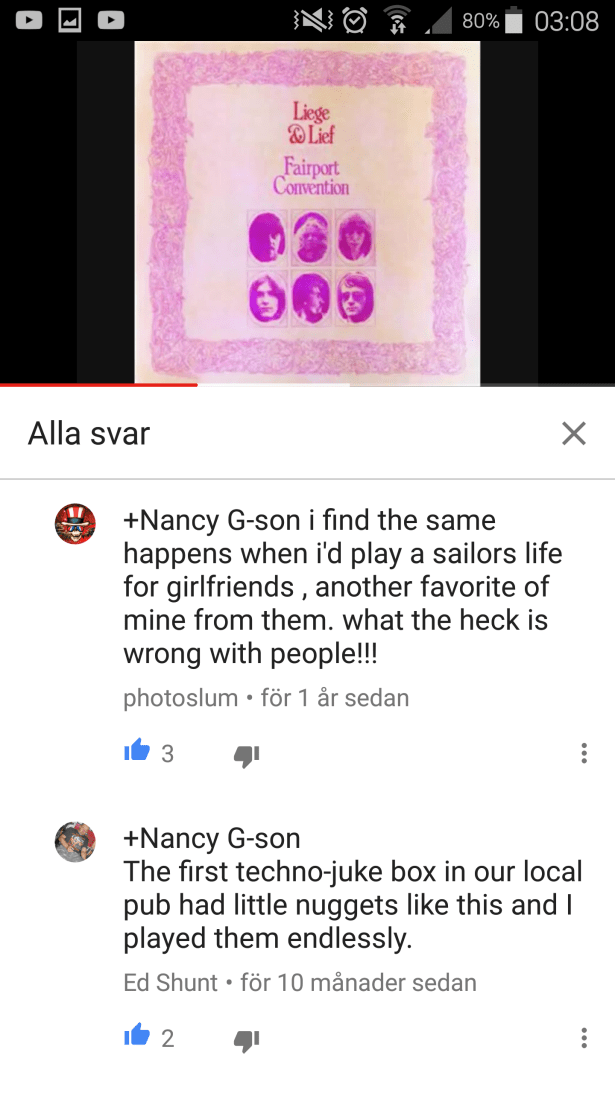This screenshot has height=1093, width=615.
Task: Dislike Ed Shunt's comment
Action: [246, 1040]
